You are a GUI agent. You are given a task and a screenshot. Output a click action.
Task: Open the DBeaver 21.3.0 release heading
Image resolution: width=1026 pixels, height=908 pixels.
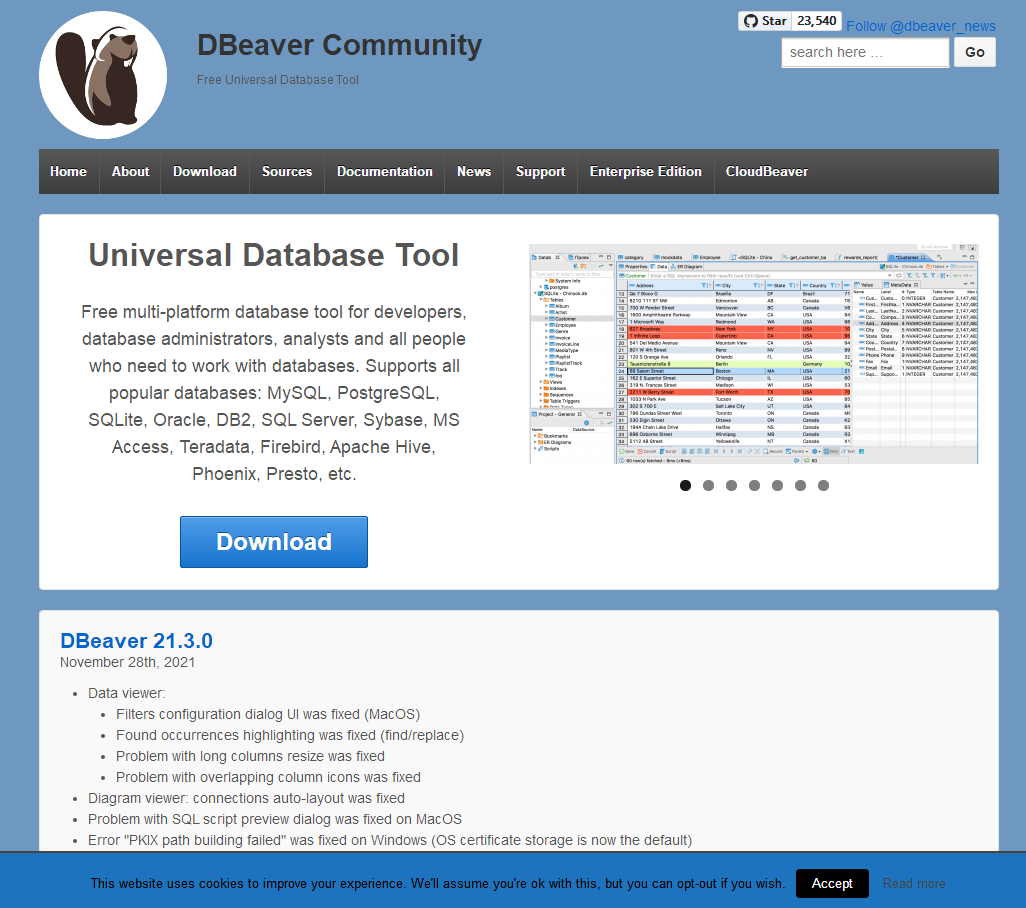pos(136,641)
